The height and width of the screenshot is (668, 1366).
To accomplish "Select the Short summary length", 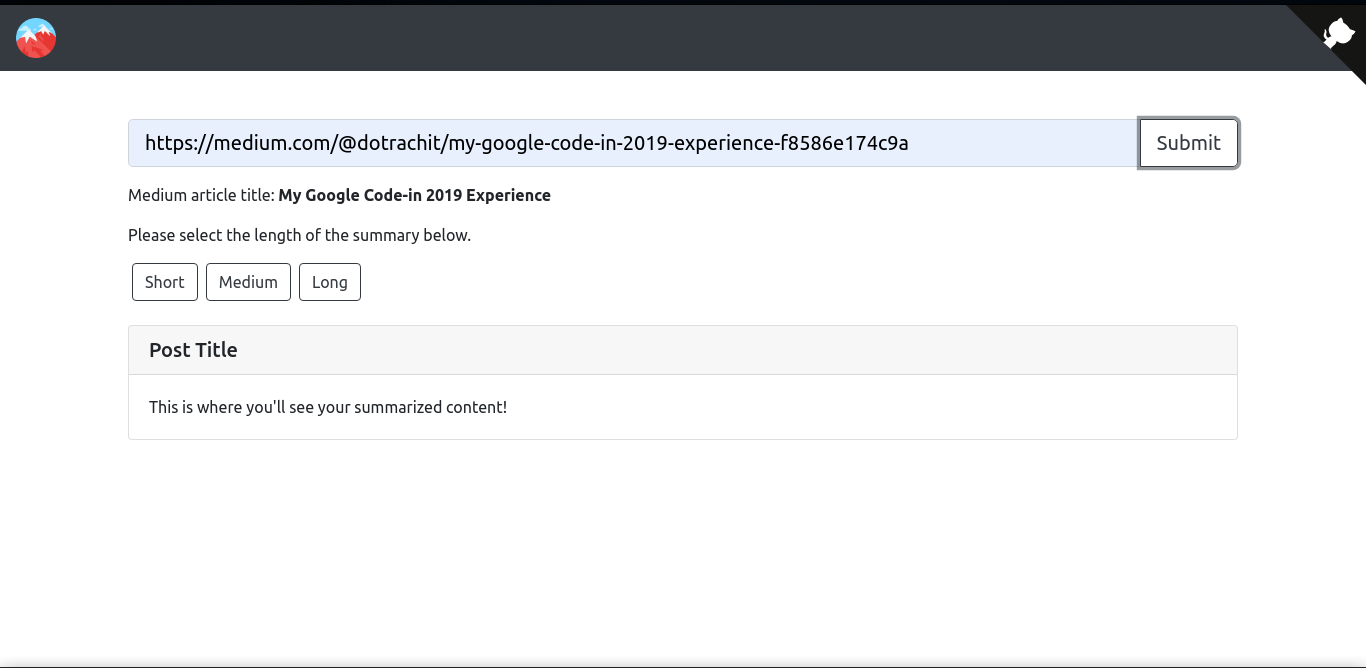I will pyautogui.click(x=165, y=282).
